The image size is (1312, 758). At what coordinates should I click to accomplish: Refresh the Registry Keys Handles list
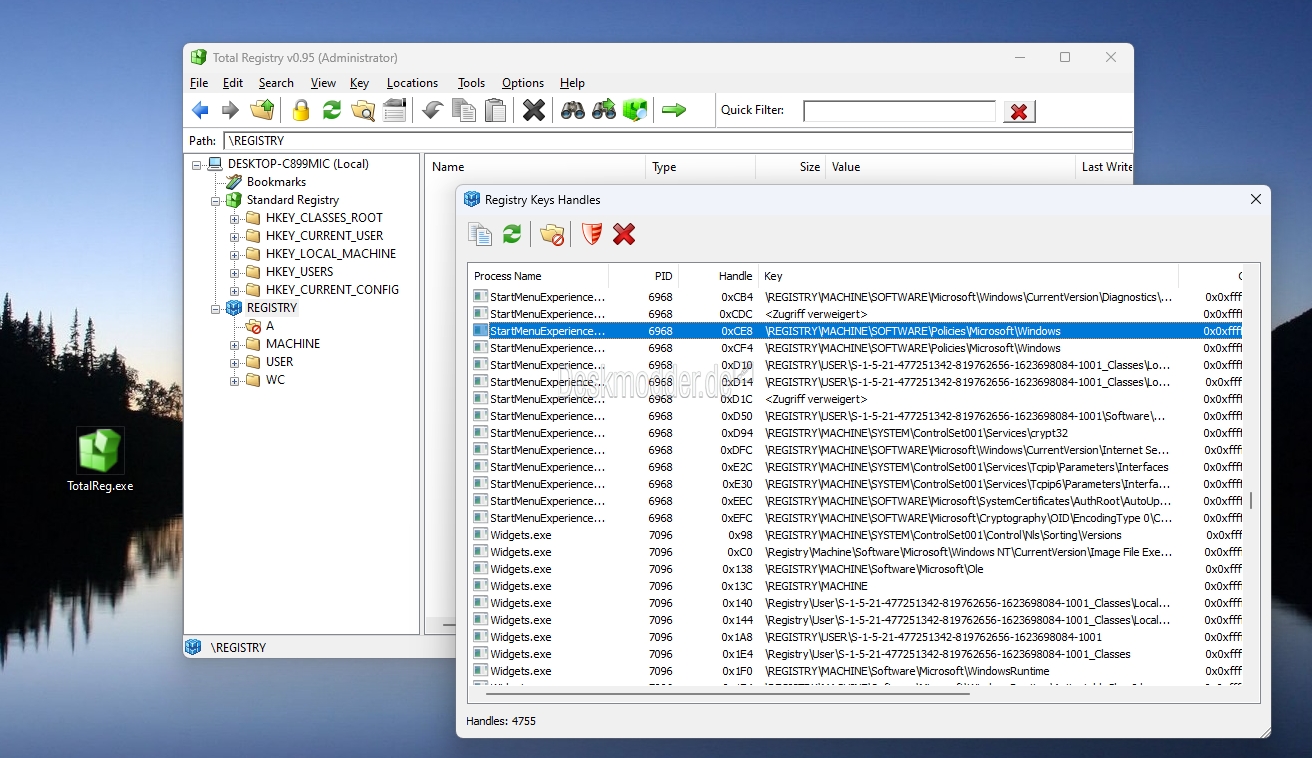tap(512, 234)
